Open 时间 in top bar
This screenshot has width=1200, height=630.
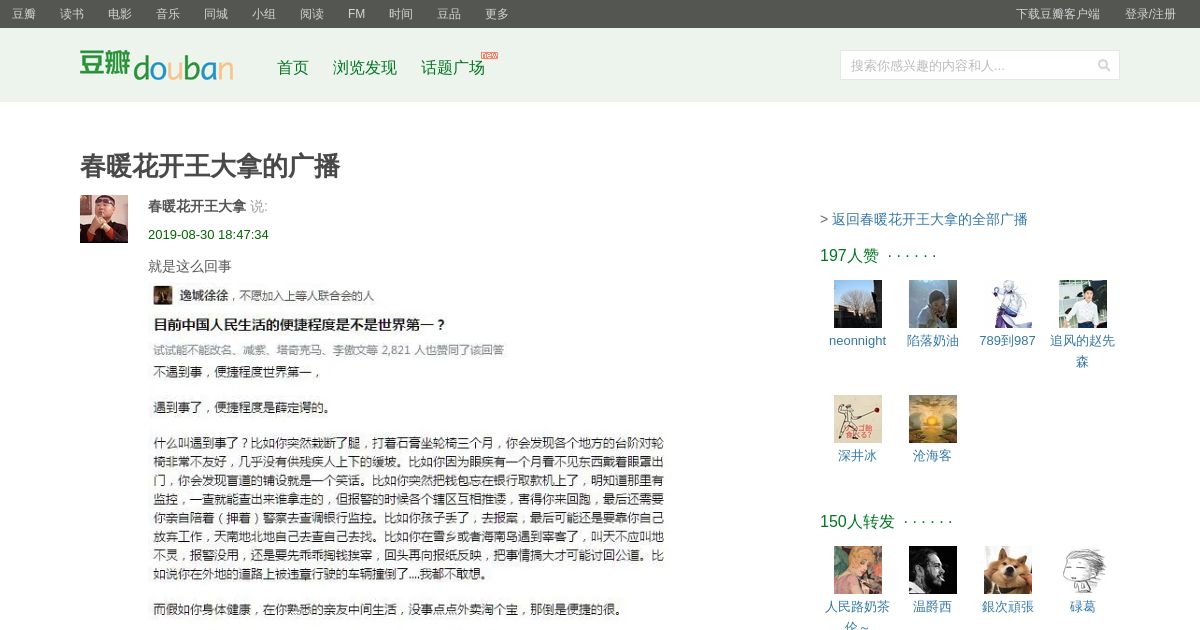(x=401, y=14)
